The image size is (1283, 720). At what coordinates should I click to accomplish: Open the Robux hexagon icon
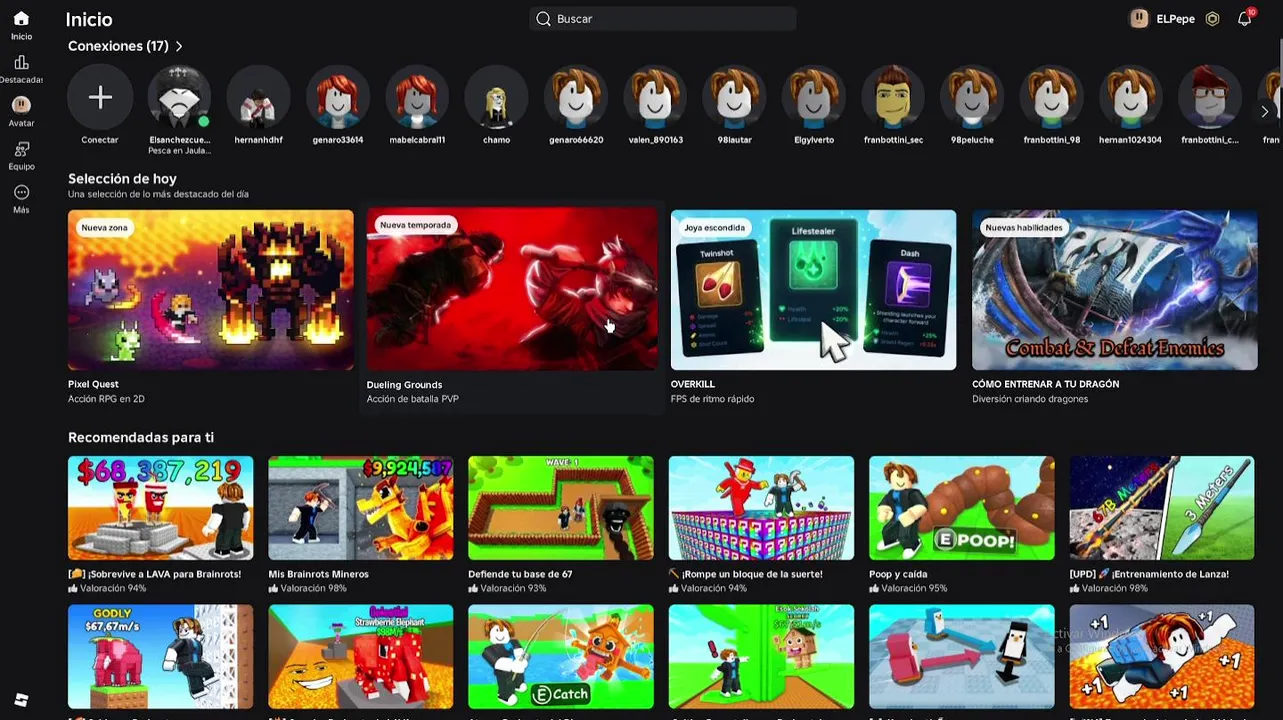(1212, 19)
